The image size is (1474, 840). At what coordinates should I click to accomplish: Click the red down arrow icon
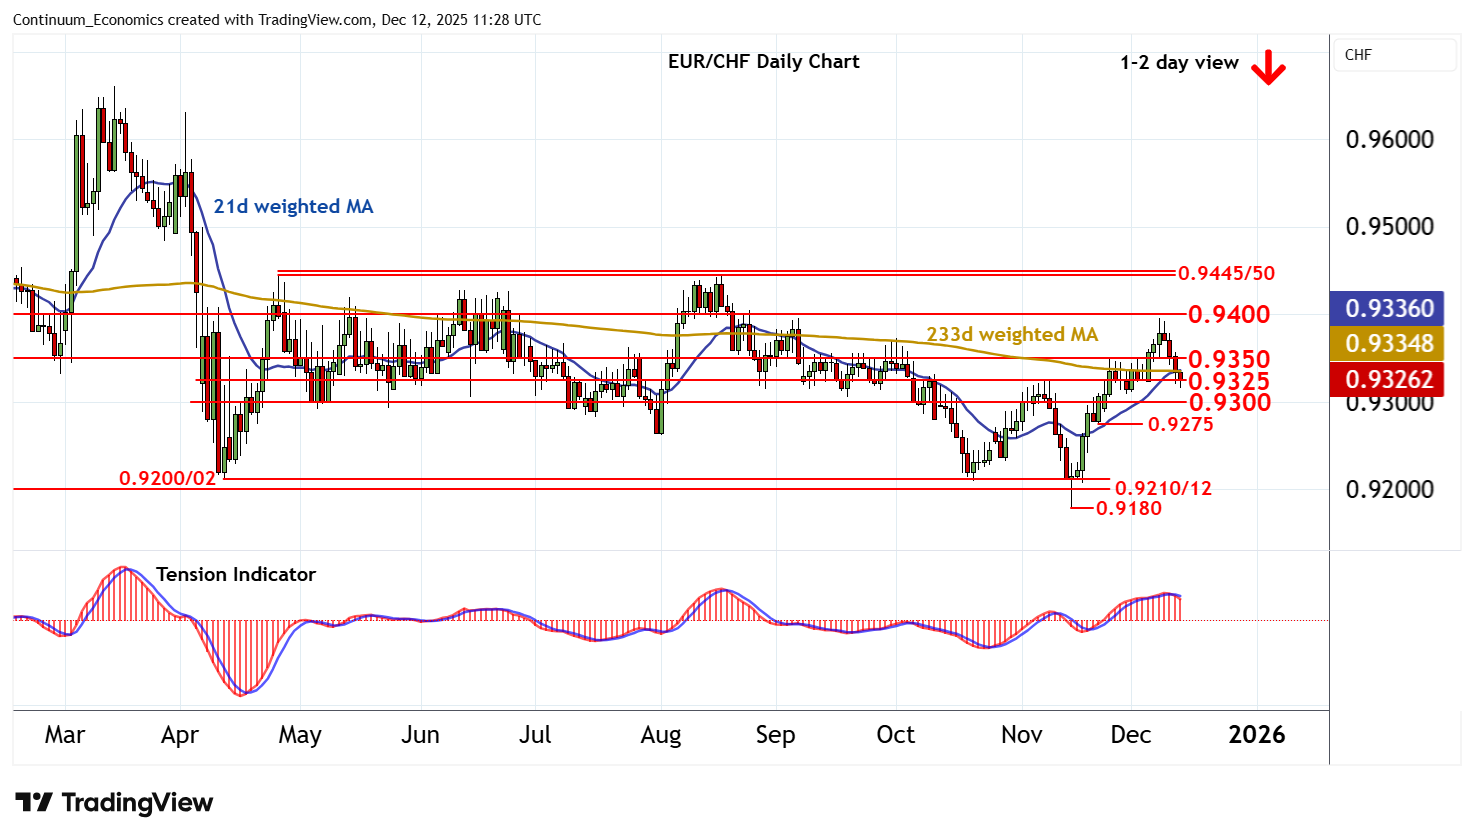(1268, 67)
